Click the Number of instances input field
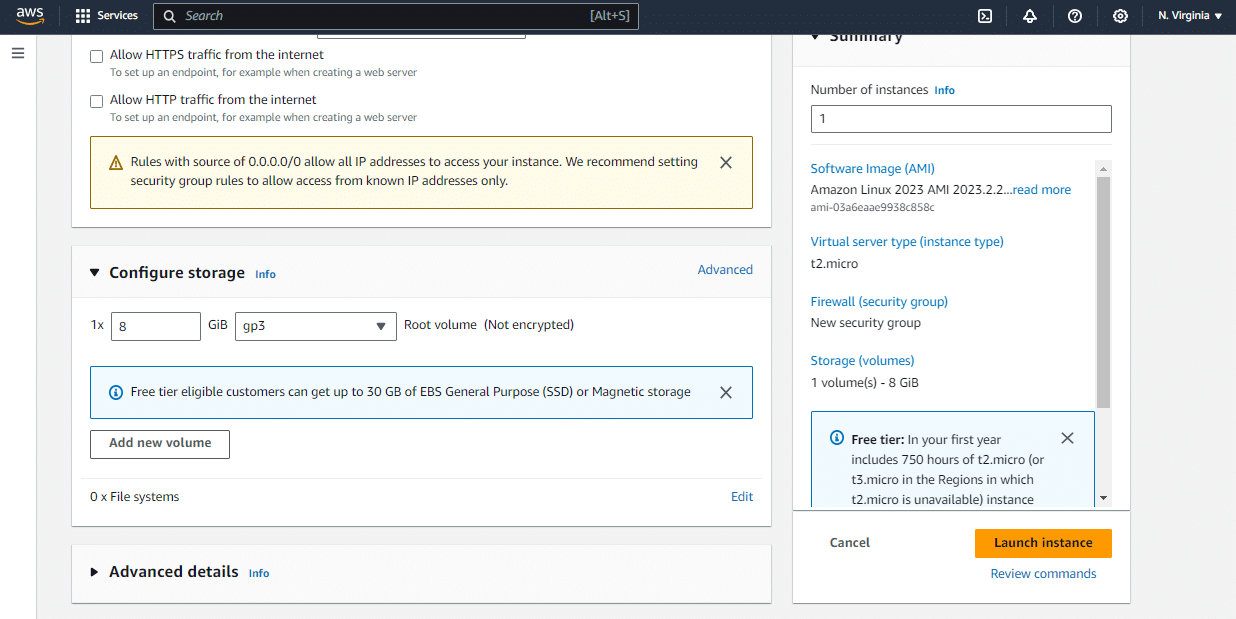1236x619 pixels. (960, 119)
